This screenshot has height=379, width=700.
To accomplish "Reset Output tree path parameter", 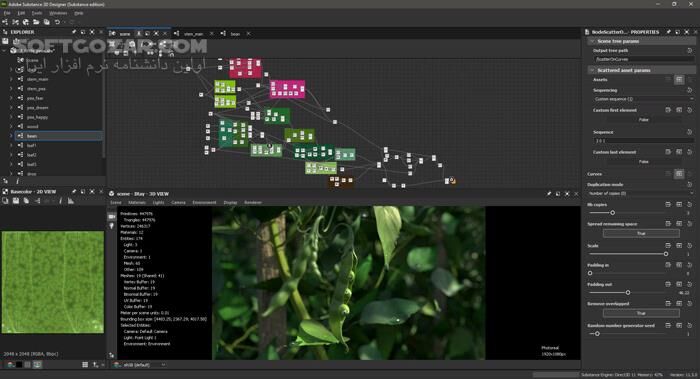I will [689, 50].
